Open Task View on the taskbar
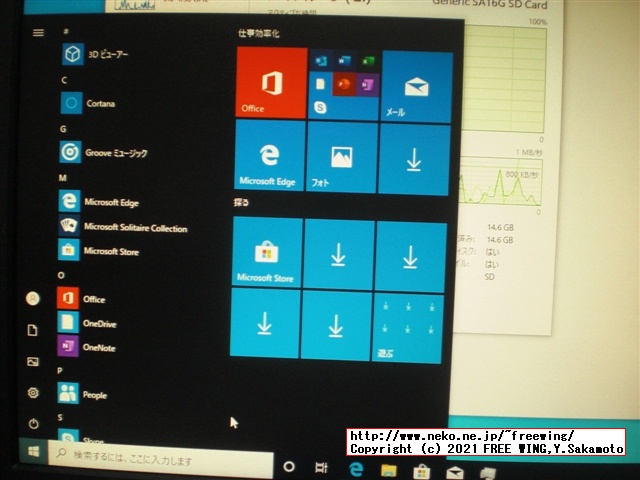Screen dimensions: 640x480 click(x=322, y=467)
